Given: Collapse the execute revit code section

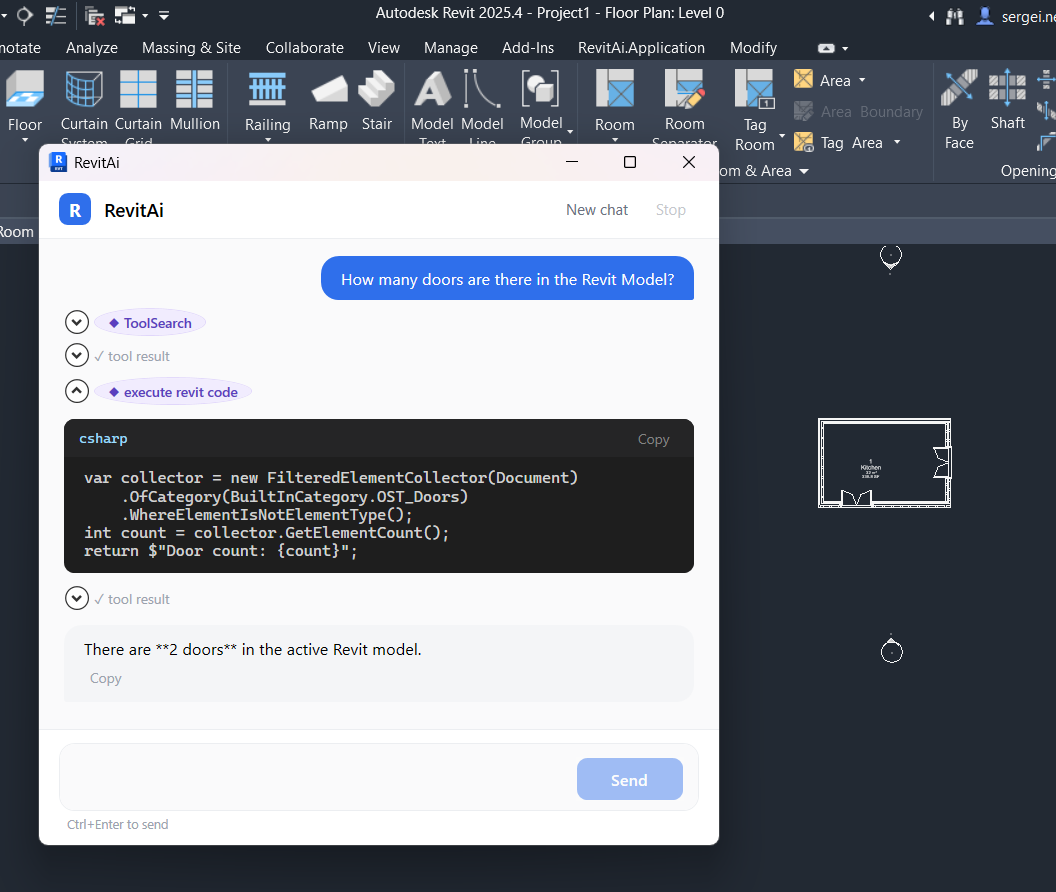Looking at the screenshot, I should 77,391.
